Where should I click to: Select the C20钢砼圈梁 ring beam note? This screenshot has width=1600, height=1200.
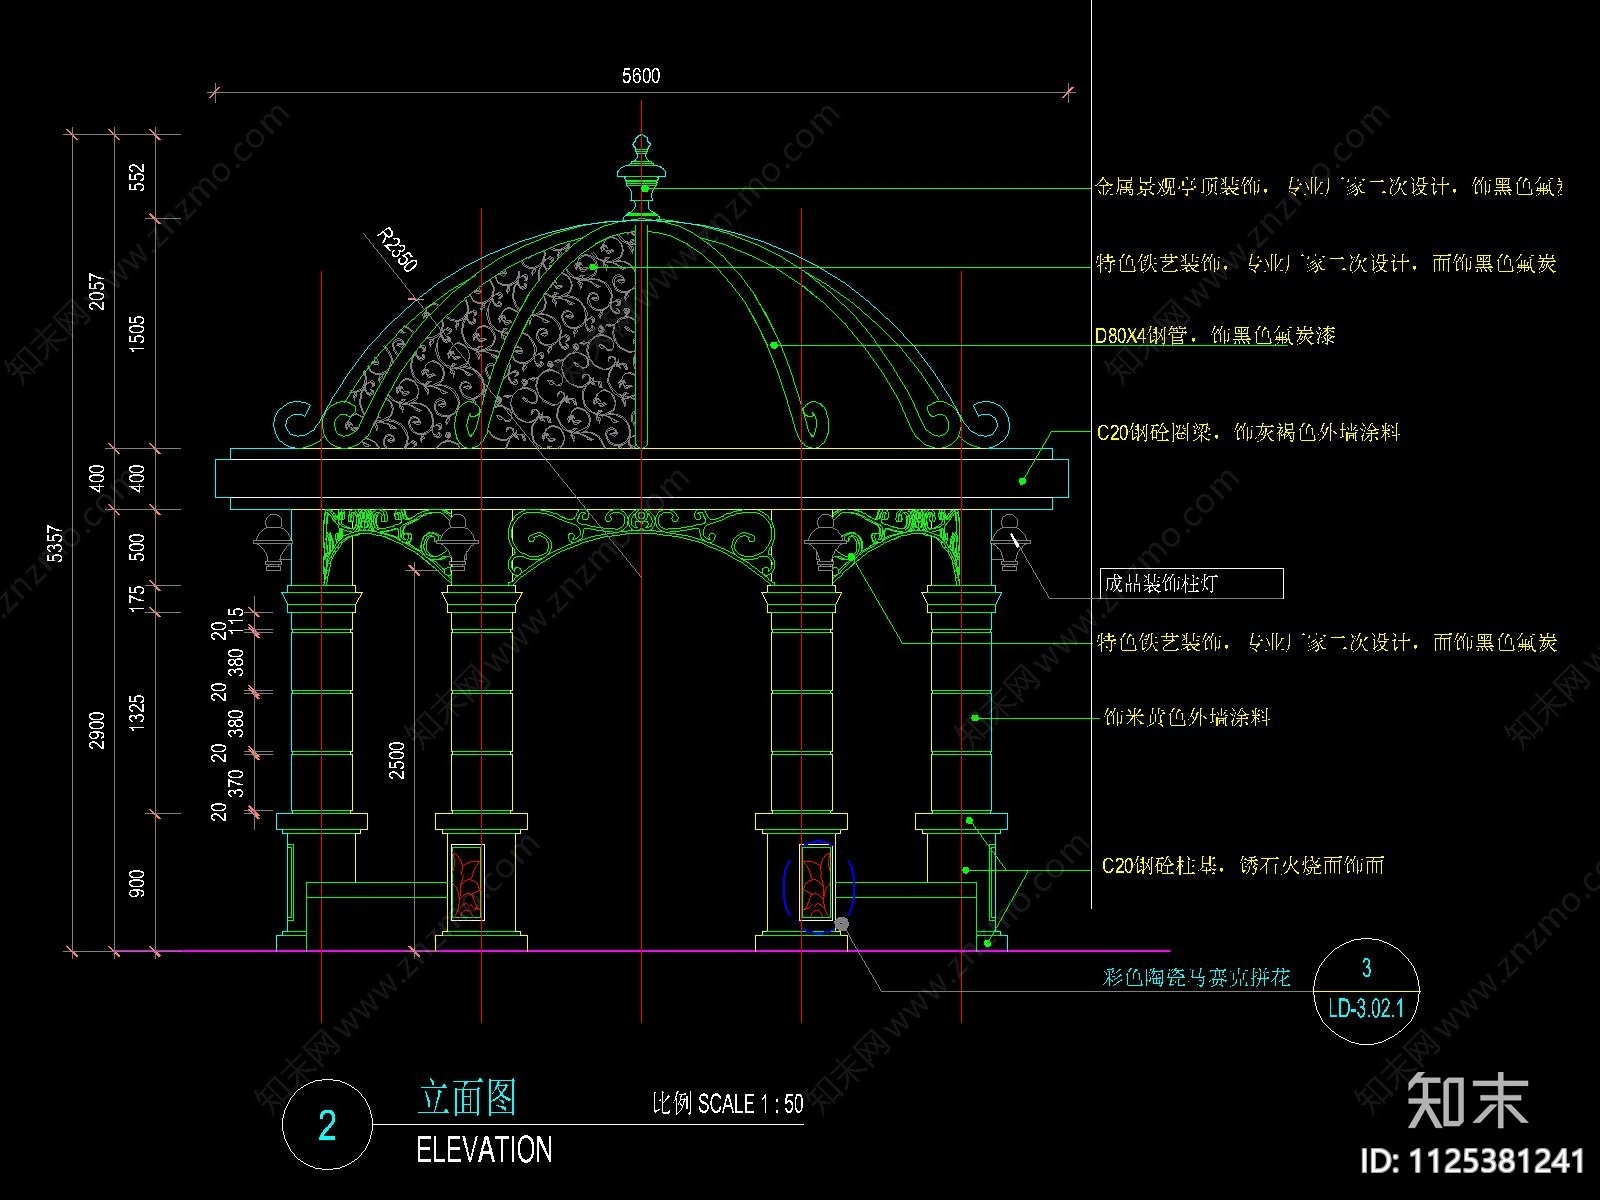1248,433
